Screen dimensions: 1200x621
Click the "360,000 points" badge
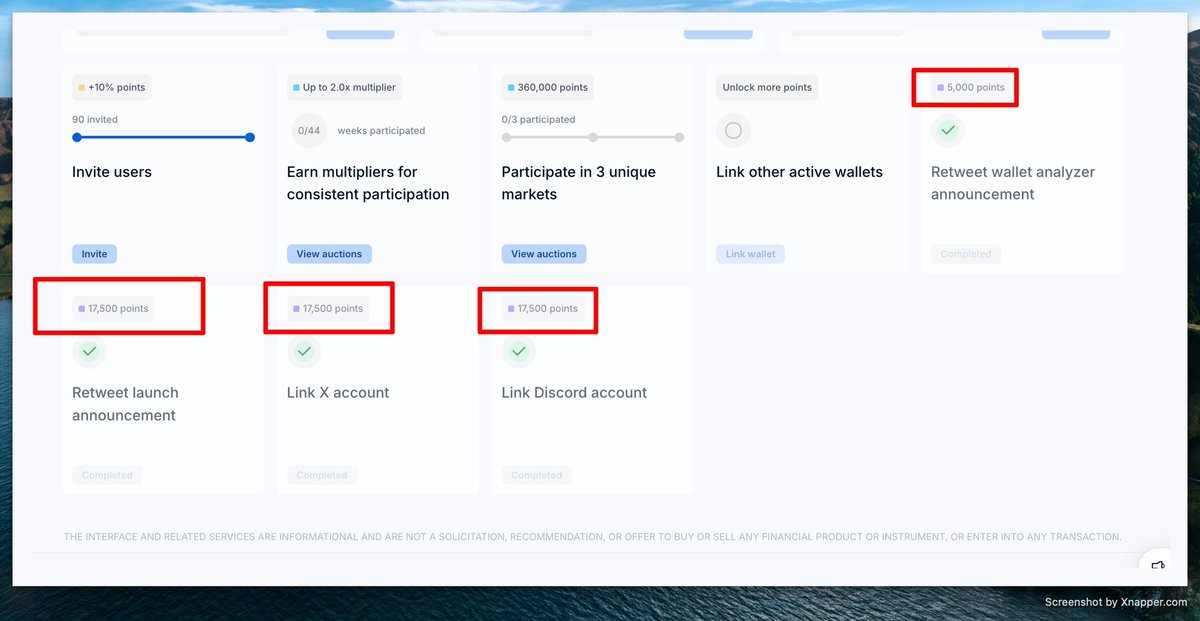546,87
